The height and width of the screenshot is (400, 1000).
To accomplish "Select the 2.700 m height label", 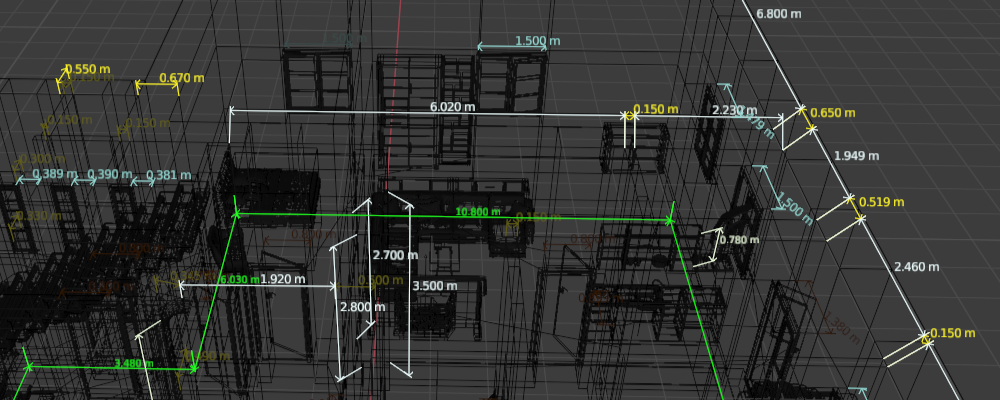I will pyautogui.click(x=387, y=256).
